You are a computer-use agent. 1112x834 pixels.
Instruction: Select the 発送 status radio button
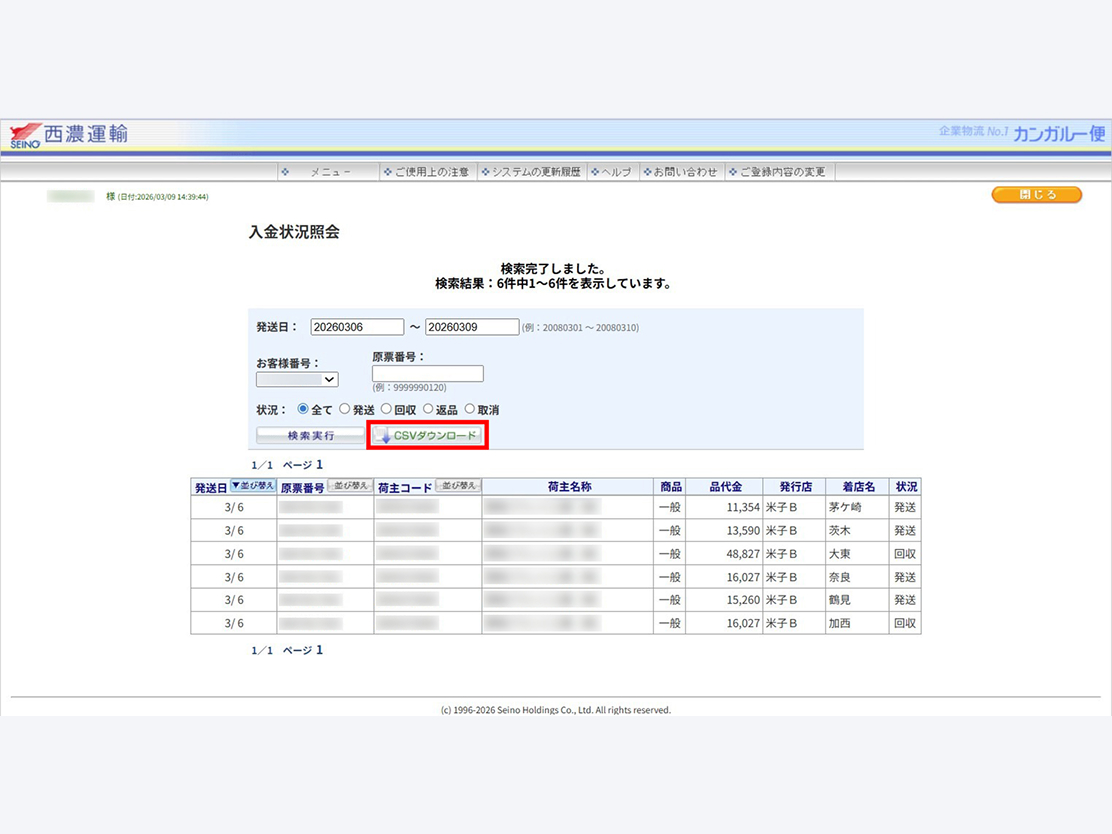345,409
